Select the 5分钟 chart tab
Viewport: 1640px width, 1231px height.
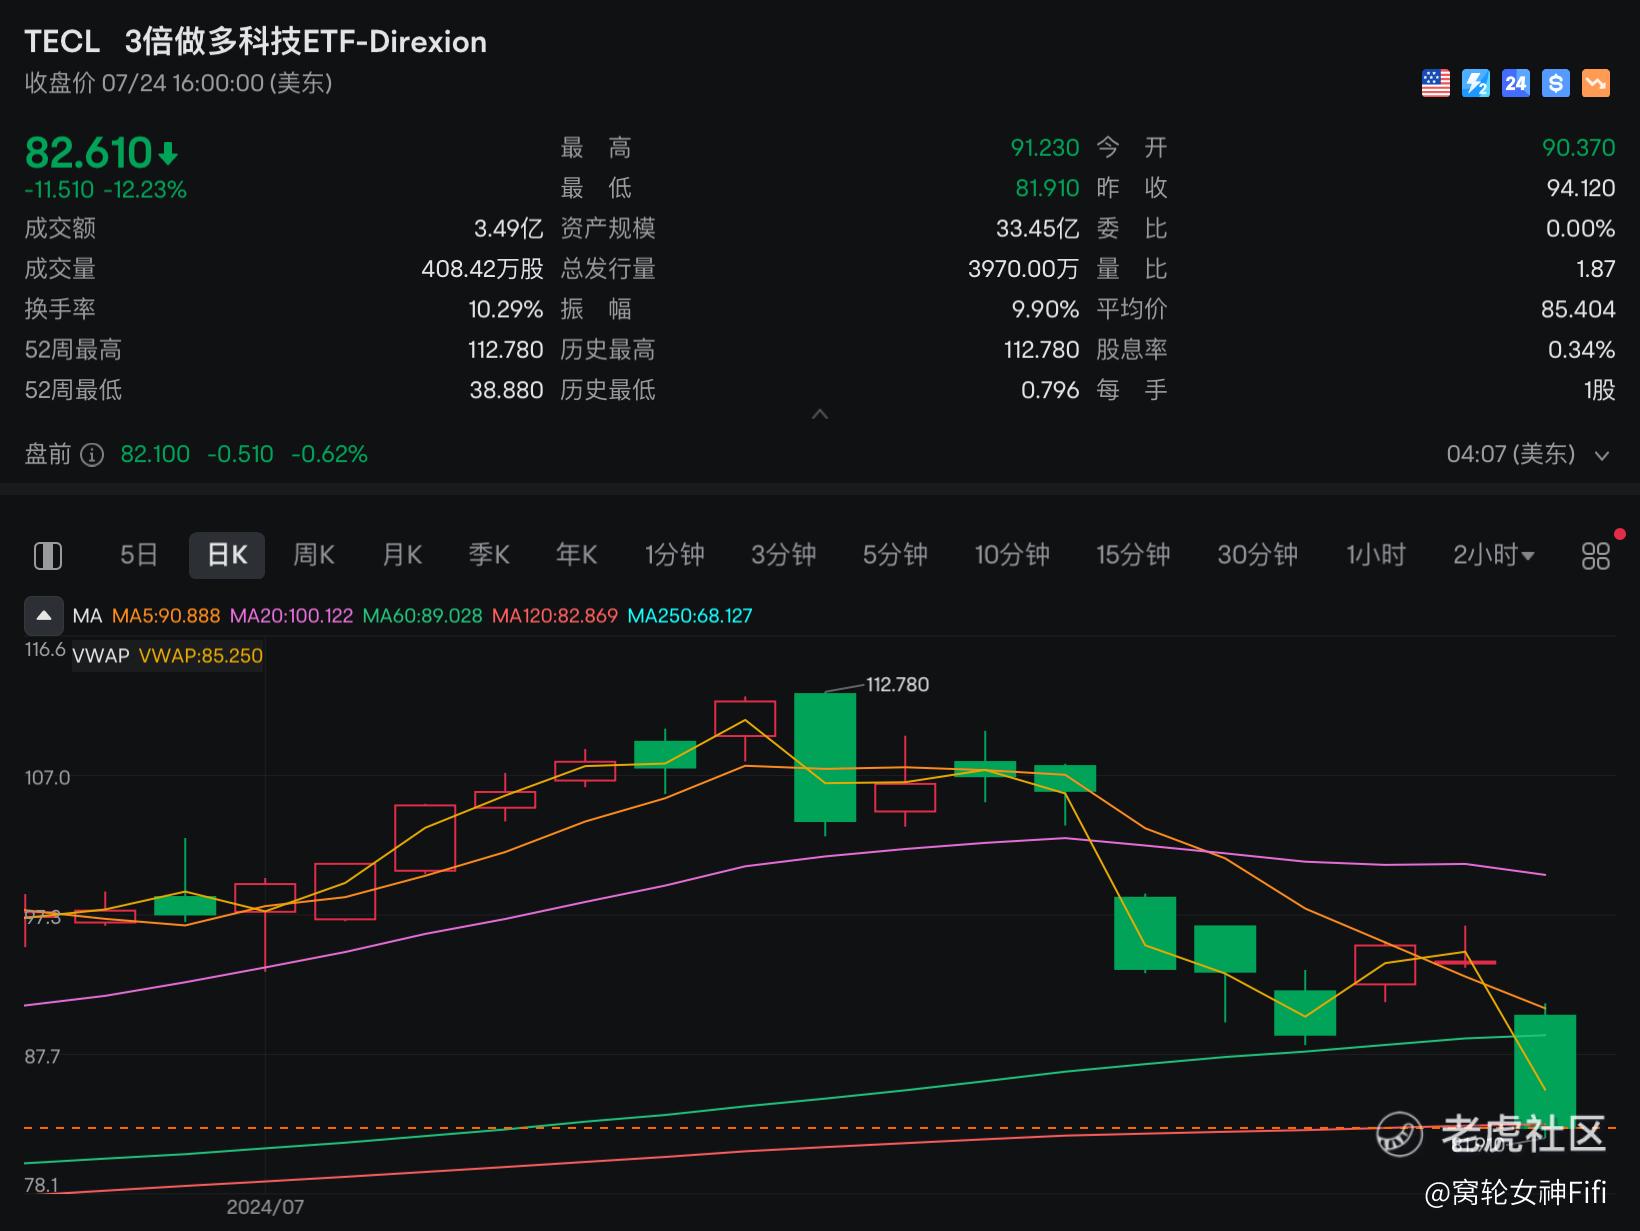896,555
